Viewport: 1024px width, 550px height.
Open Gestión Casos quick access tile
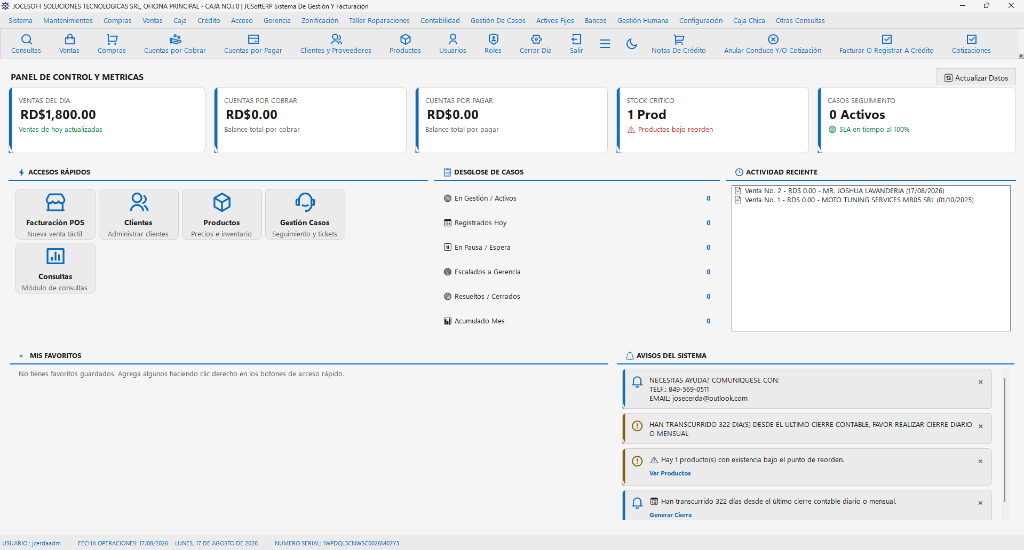[305, 214]
